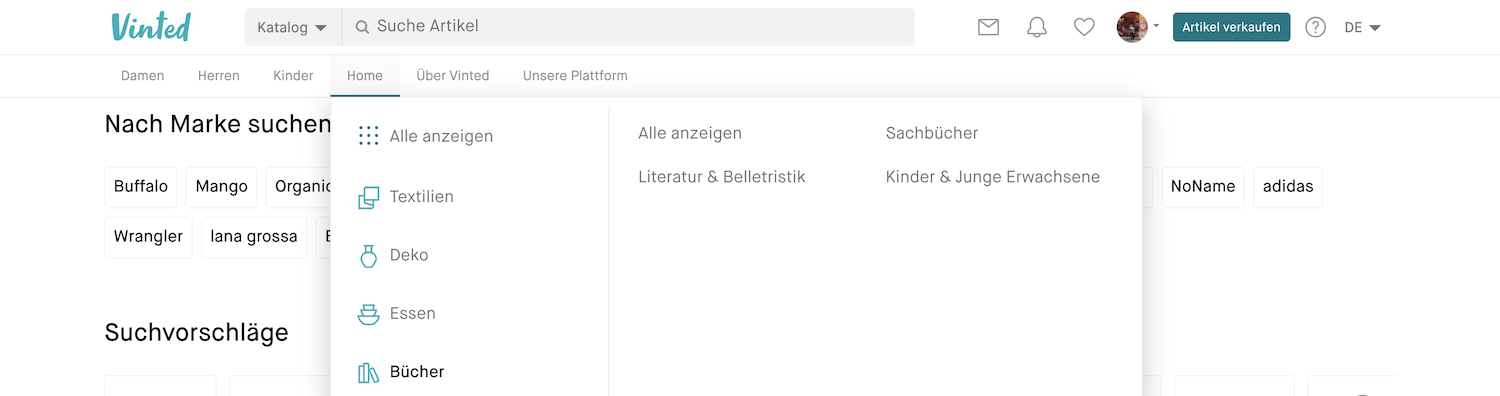The width and height of the screenshot is (1500, 396).
Task: Click the Artikel verkaufen button
Action: click(x=1231, y=27)
